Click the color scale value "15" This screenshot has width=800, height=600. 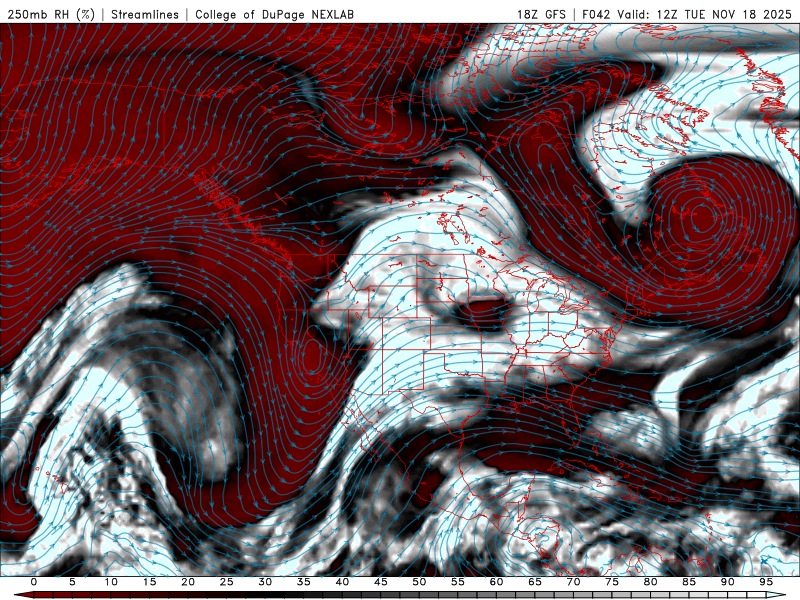tap(149, 582)
